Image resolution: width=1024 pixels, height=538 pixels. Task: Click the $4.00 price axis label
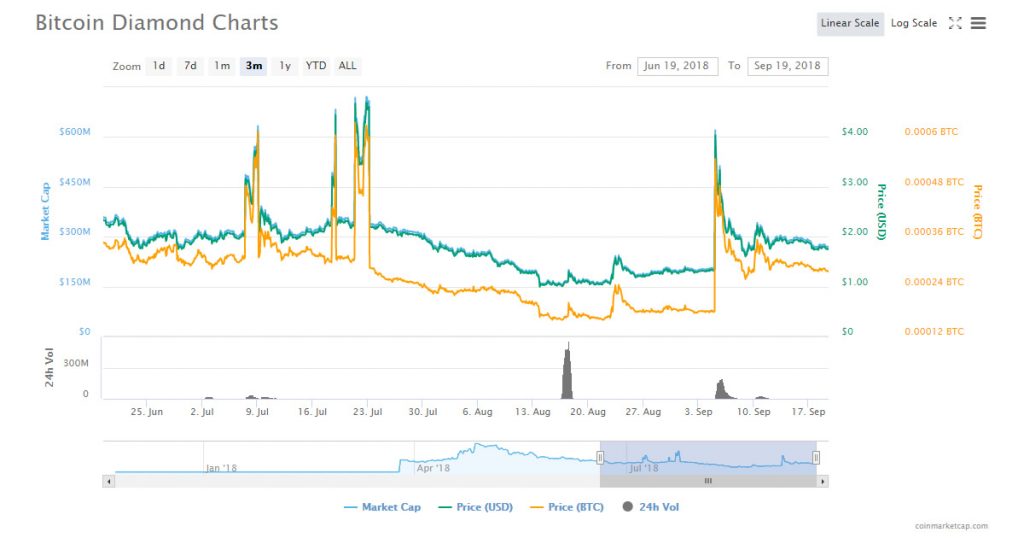pyautogui.click(x=855, y=132)
